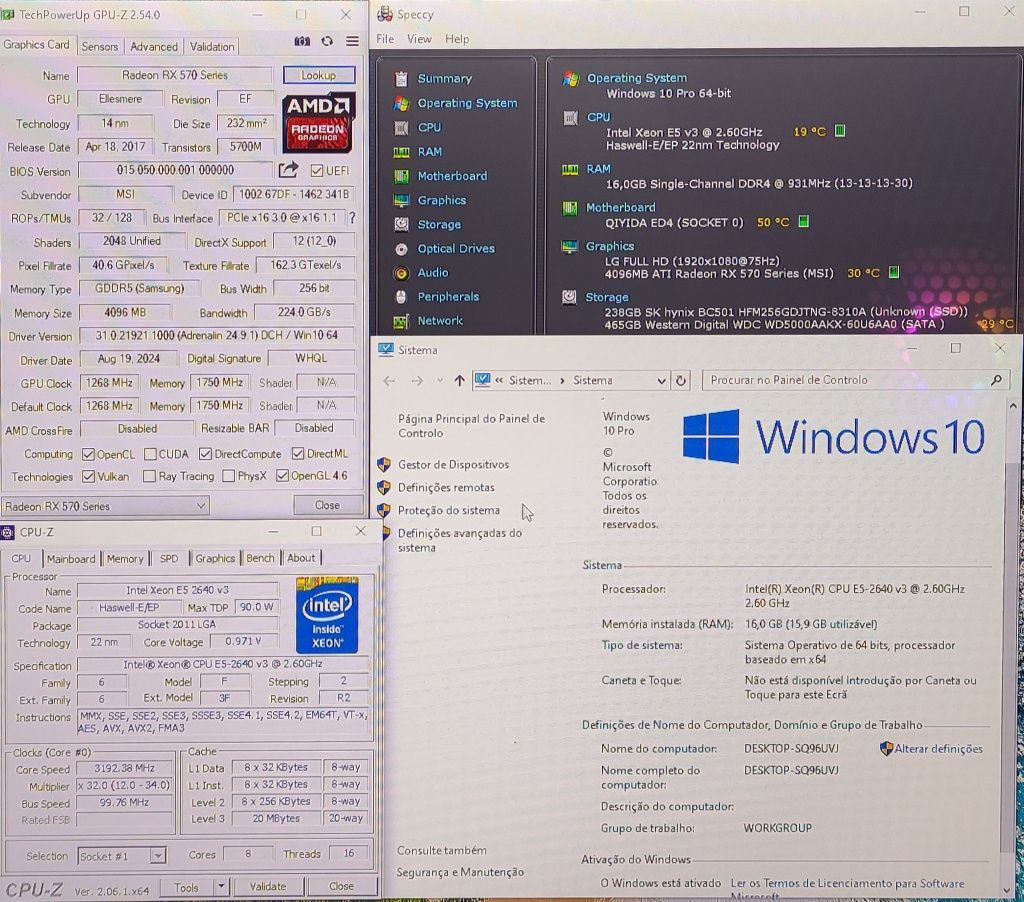Open Definições remotas link
This screenshot has width=1024, height=902.
pyautogui.click(x=446, y=487)
